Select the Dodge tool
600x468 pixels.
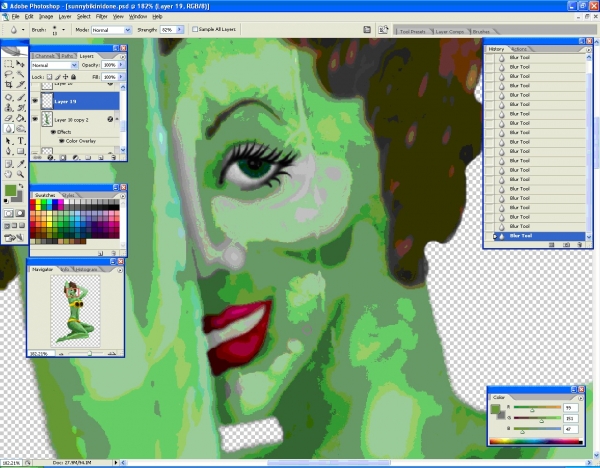tap(21, 129)
